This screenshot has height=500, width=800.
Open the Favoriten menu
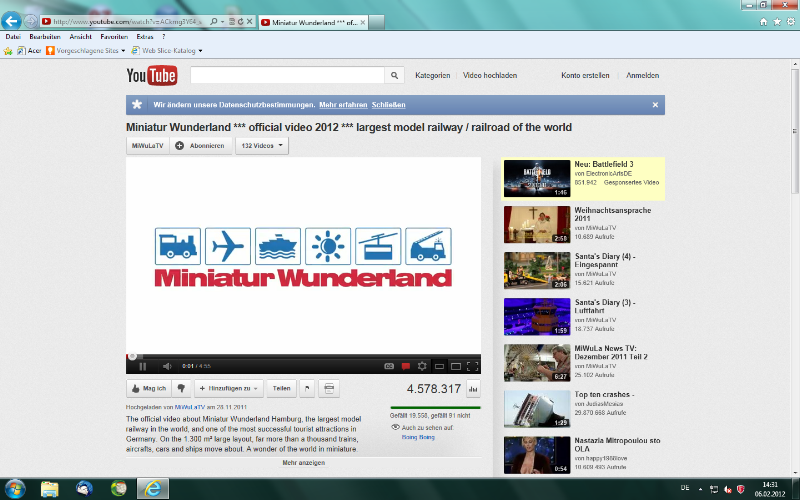[x=114, y=36]
